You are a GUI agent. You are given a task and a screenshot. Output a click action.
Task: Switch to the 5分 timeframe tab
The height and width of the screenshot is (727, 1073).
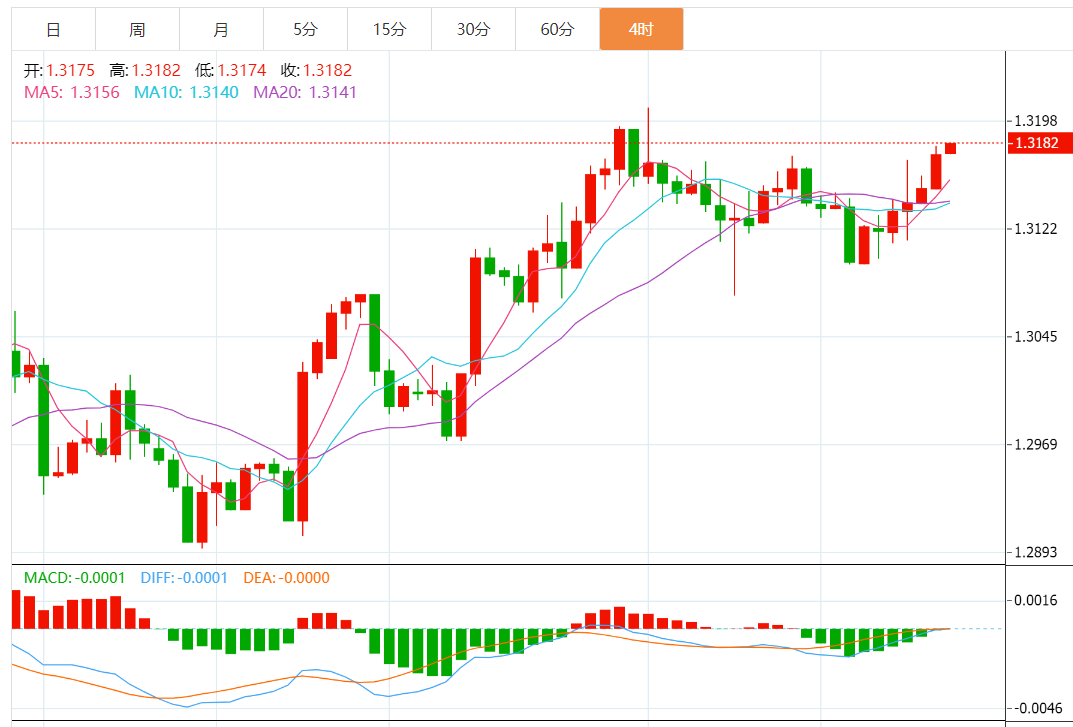point(305,30)
